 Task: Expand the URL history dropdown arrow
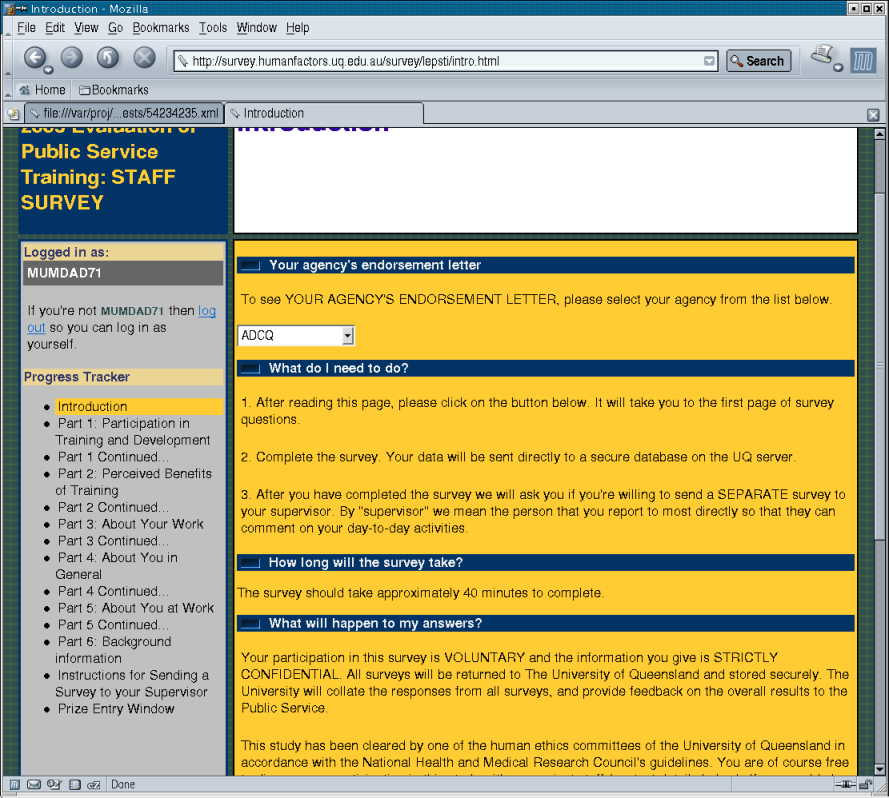(709, 61)
